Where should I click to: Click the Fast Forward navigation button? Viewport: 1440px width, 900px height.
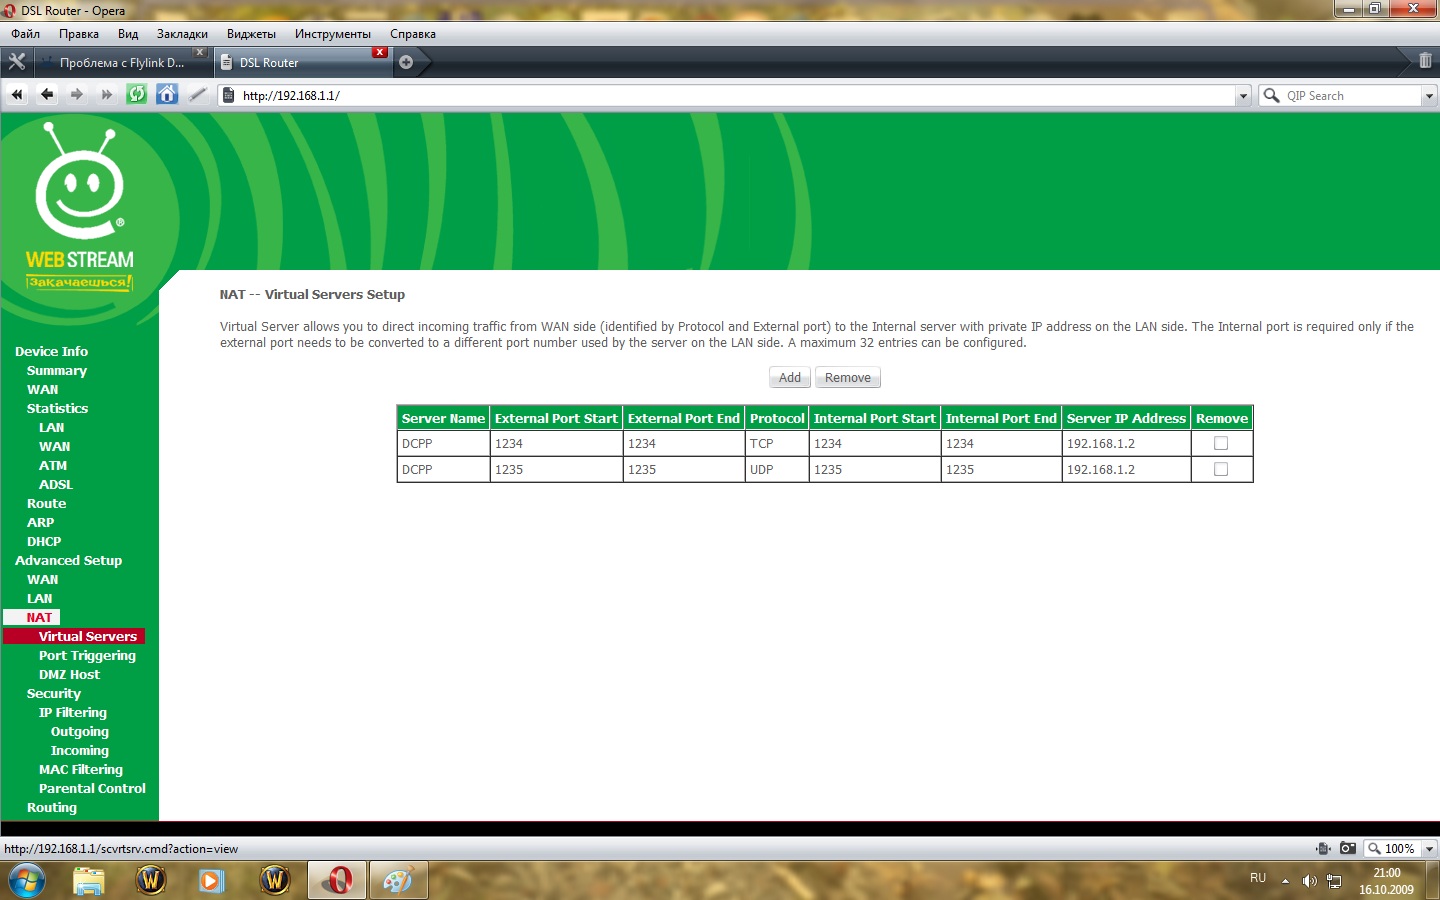pos(107,95)
